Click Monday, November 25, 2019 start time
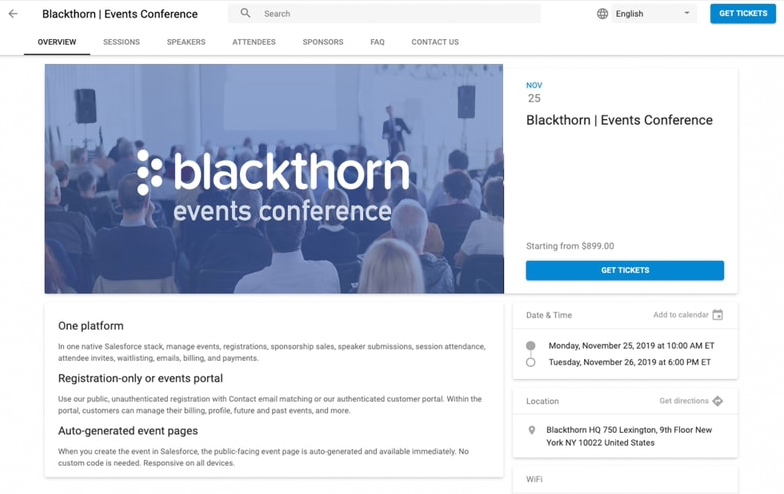 (632, 346)
